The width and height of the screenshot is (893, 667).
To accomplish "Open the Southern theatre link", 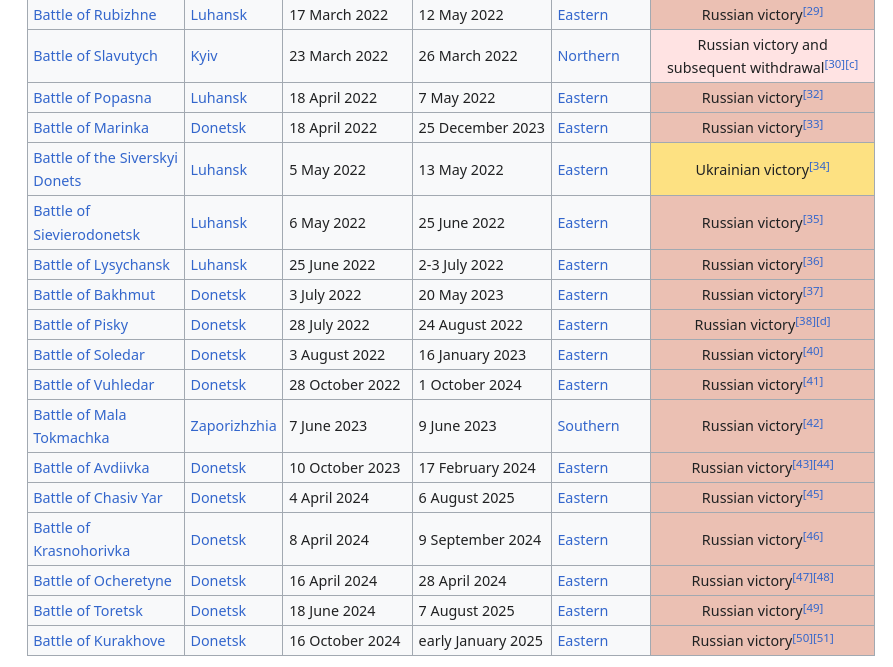I will 588,426.
